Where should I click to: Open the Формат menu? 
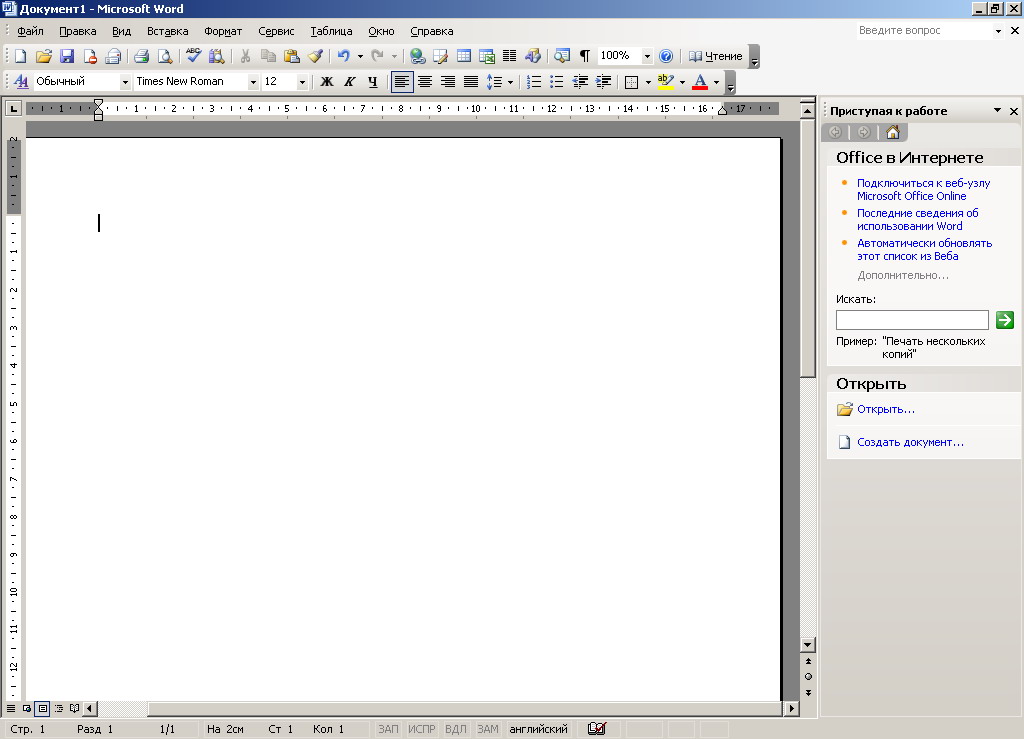click(223, 31)
